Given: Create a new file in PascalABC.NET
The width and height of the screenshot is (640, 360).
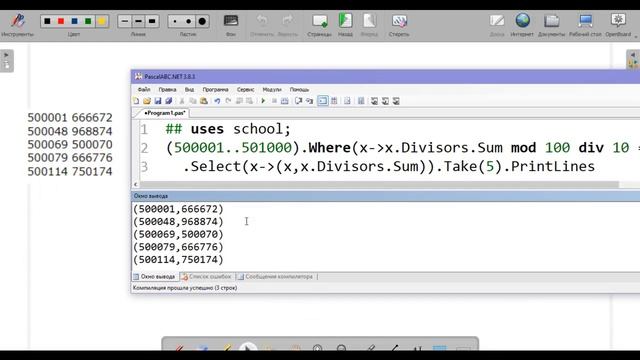Looking at the screenshot, I should click(136, 101).
